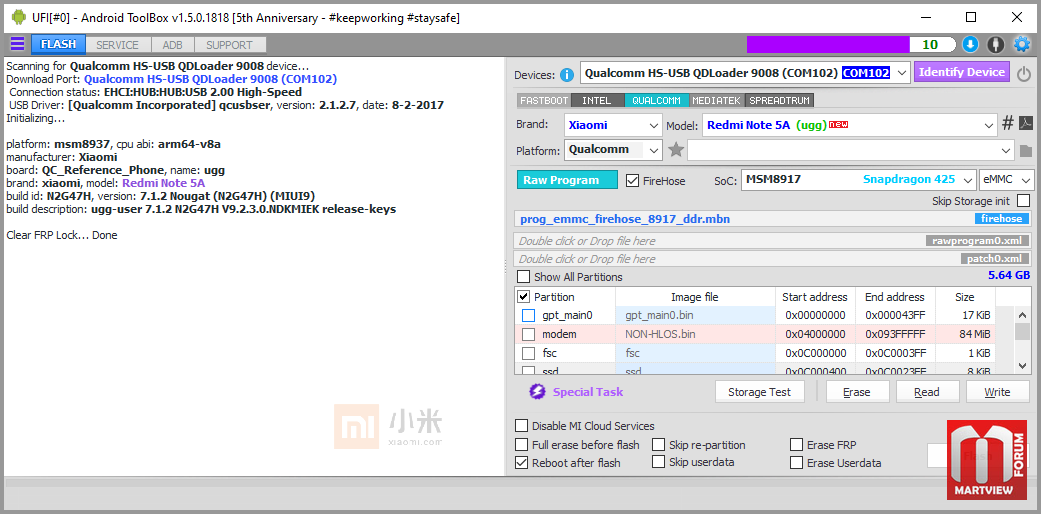Viewport: 1041px width, 514px height.
Task: Enable Skip Storage init checkbox
Action: click(1024, 201)
